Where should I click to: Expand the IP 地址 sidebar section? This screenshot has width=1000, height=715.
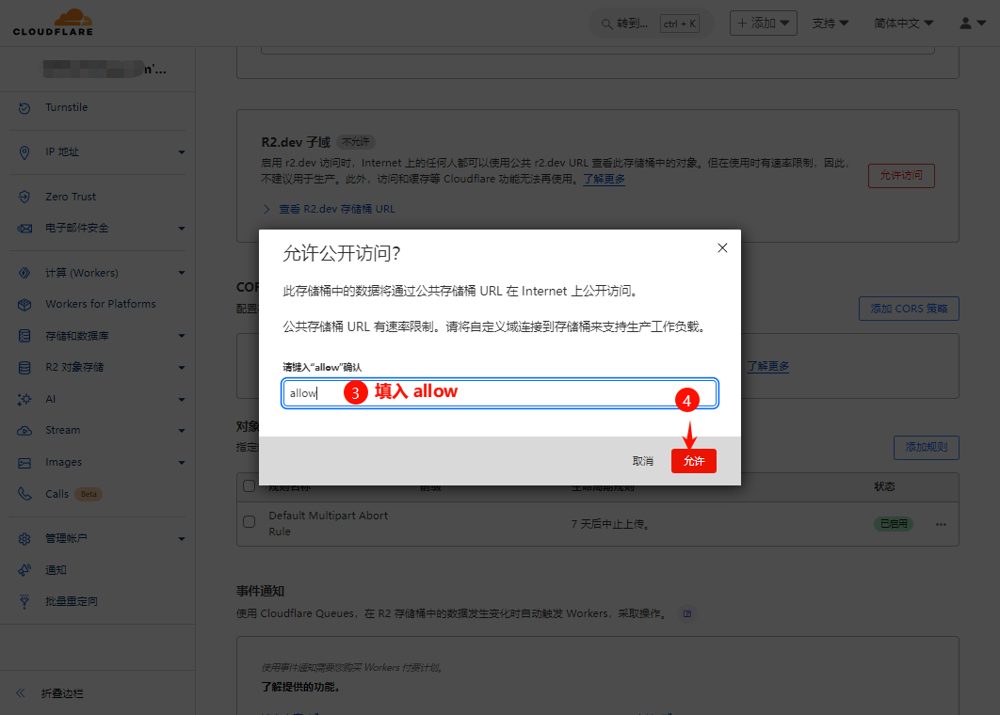point(181,152)
